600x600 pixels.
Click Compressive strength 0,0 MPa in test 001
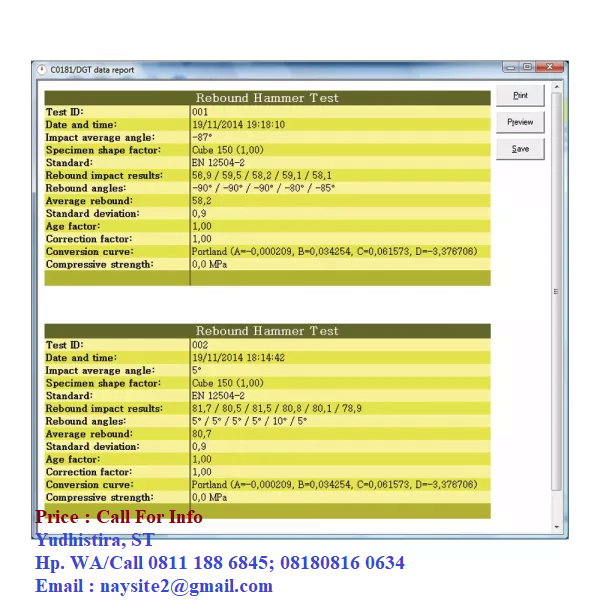point(209,264)
